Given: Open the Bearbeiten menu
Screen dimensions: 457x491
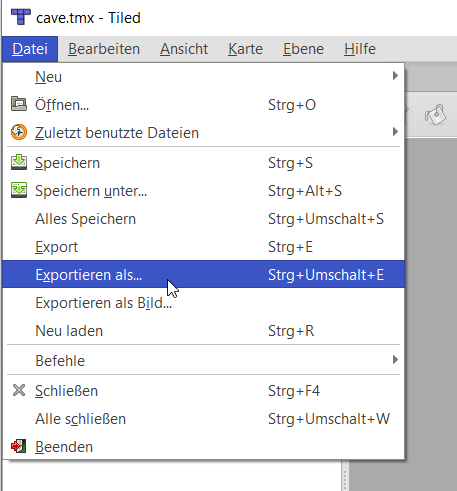Looking at the screenshot, I should pos(104,49).
